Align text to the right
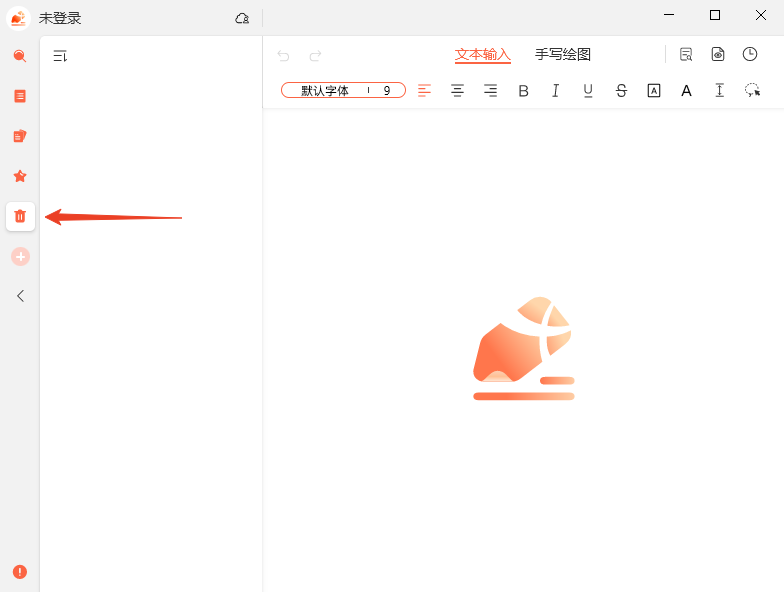Viewport: 784px width, 592px height. point(490,90)
